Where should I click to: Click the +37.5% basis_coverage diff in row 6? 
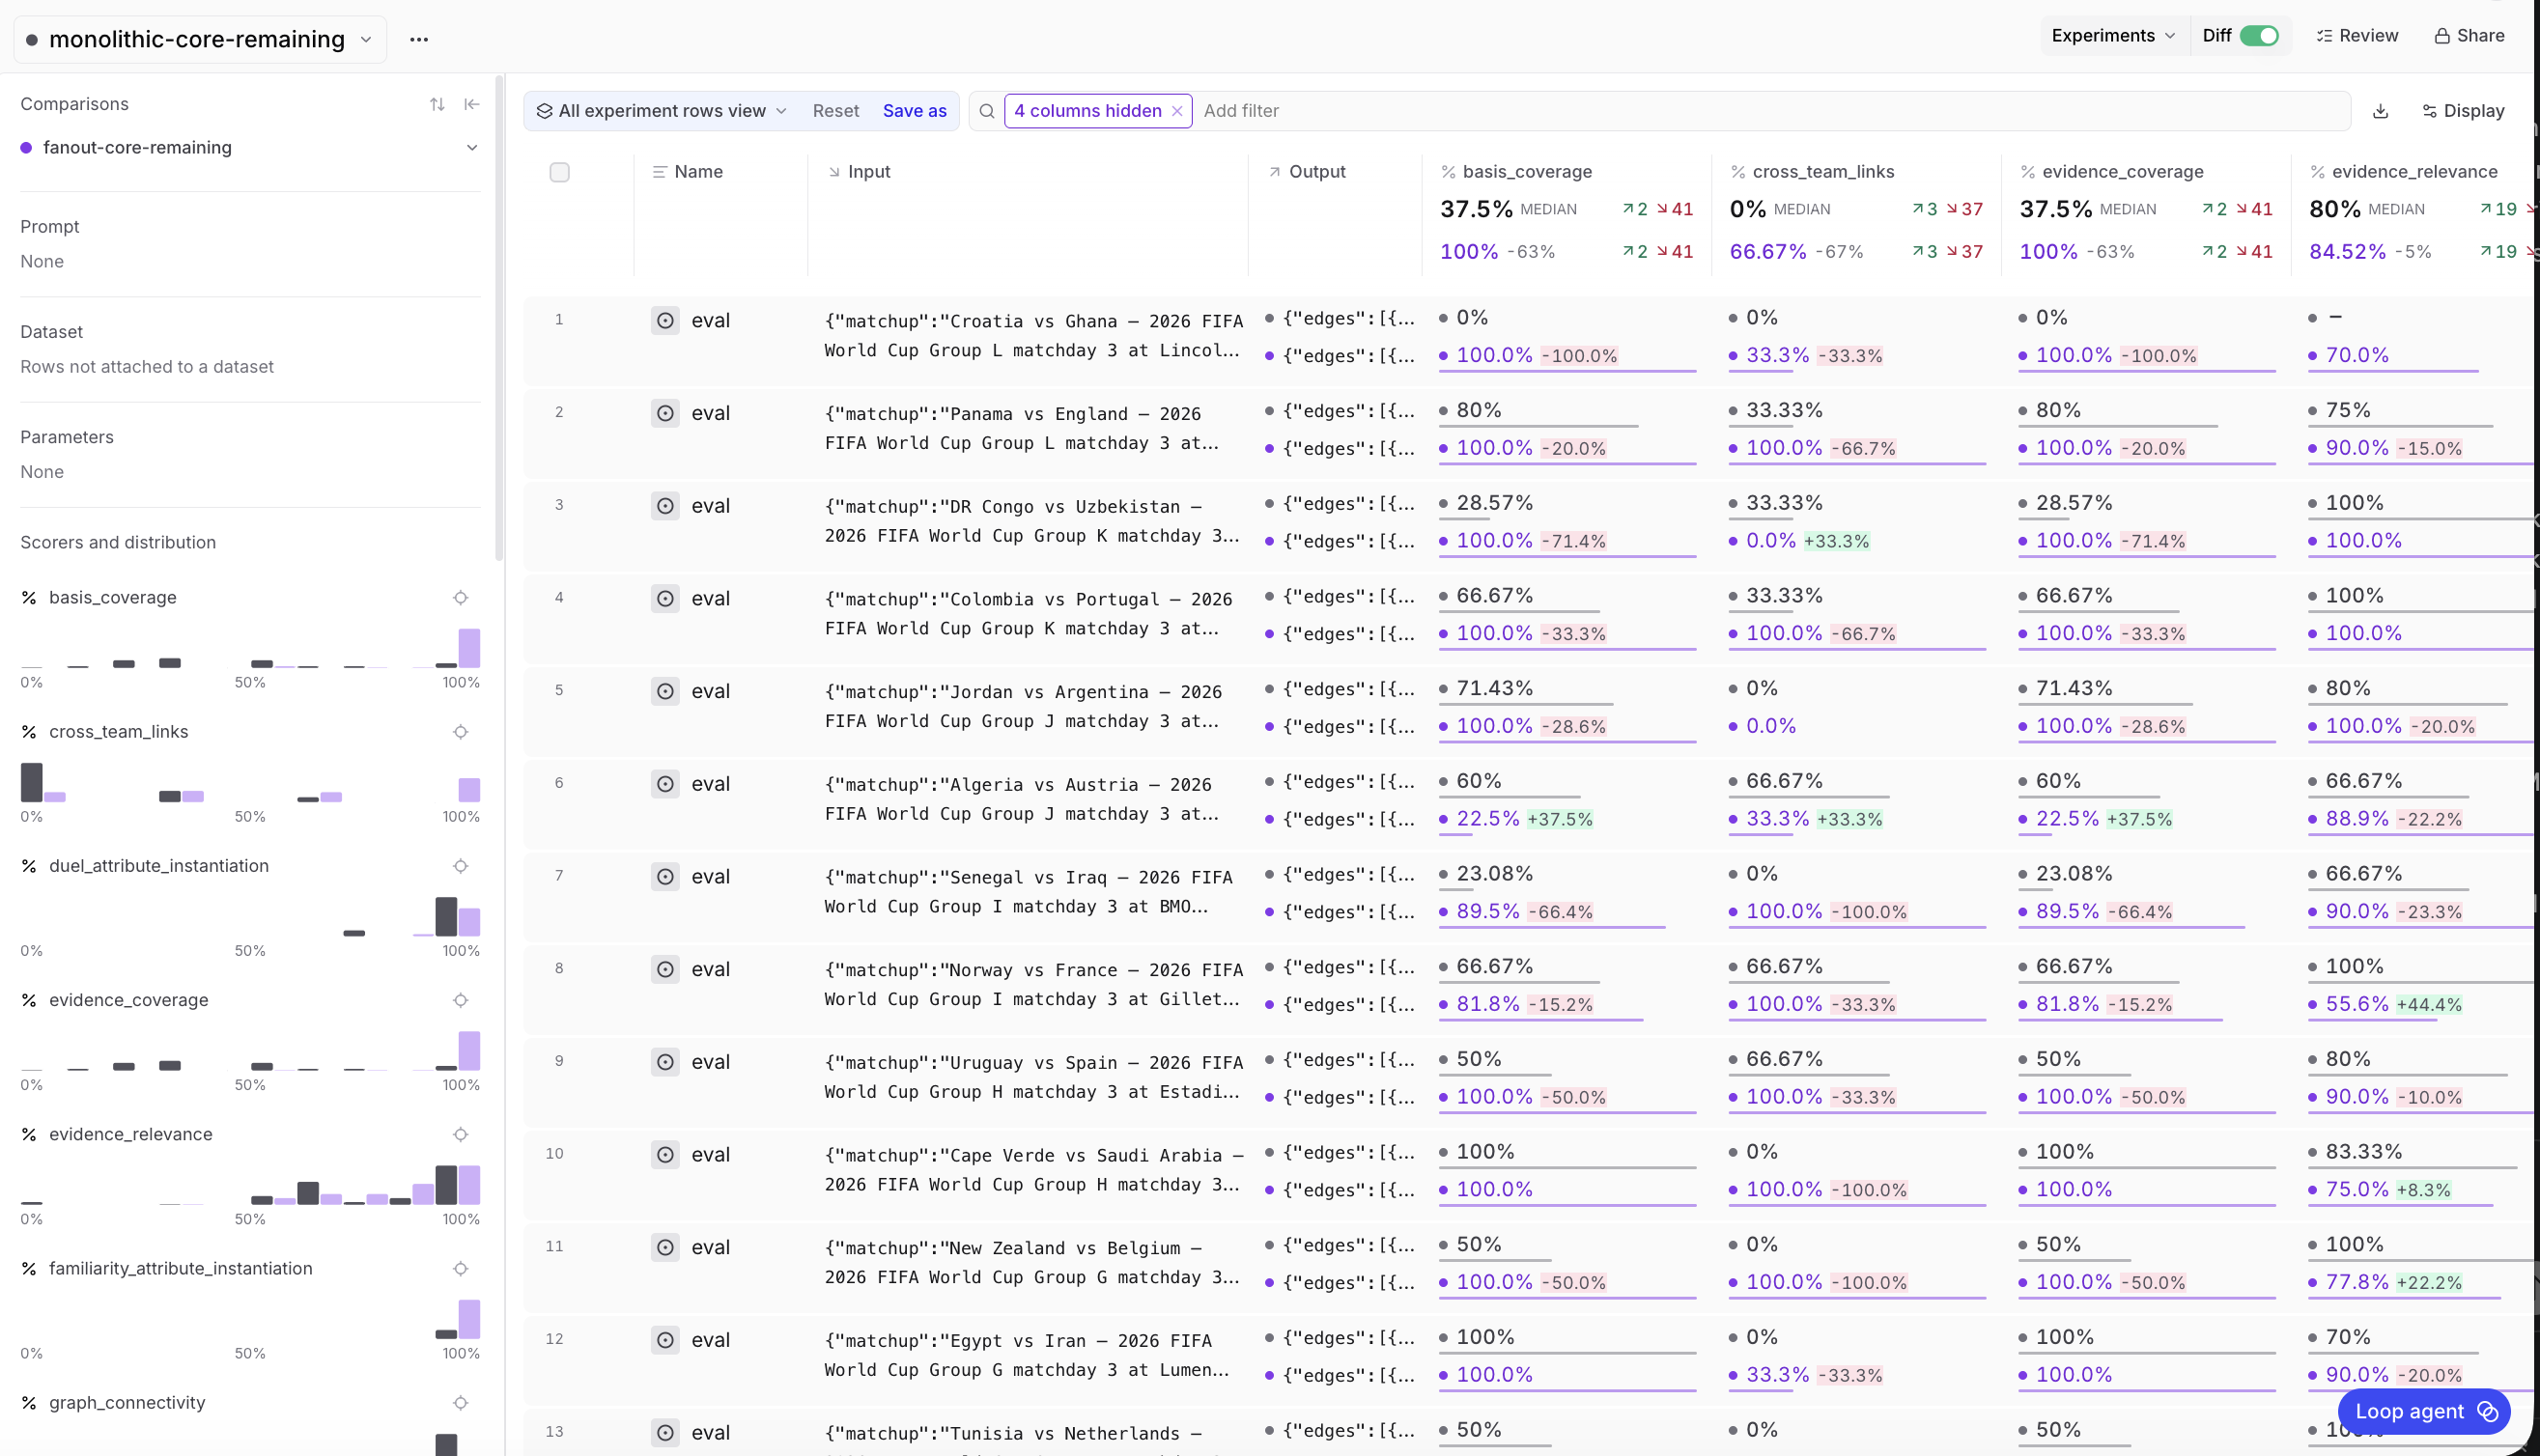tap(1560, 820)
